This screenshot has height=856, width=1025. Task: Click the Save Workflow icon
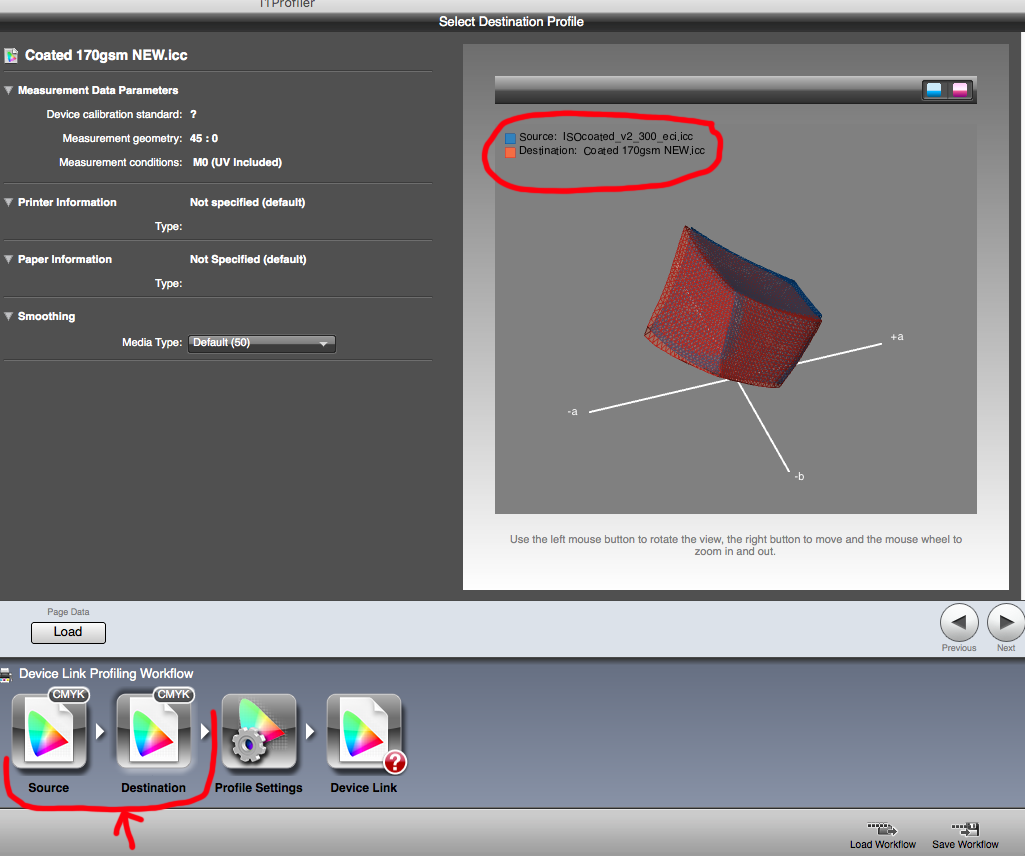[x=966, y=829]
